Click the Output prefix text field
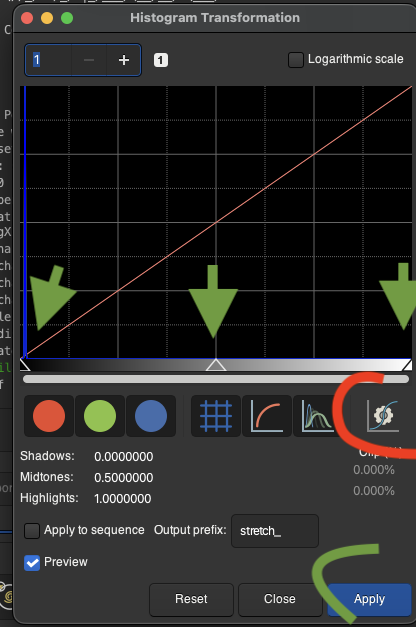Image resolution: width=416 pixels, height=627 pixels. coord(275,531)
